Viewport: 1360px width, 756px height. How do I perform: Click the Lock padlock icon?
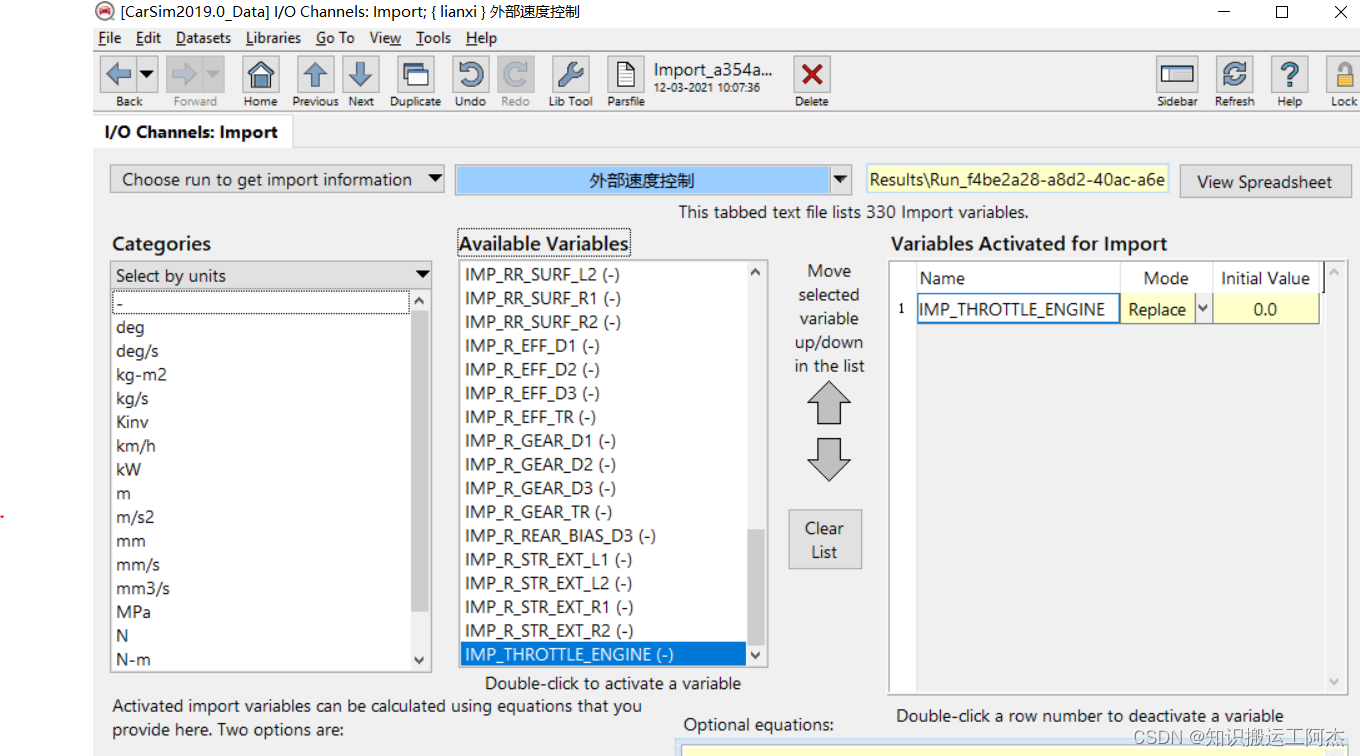tap(1343, 74)
